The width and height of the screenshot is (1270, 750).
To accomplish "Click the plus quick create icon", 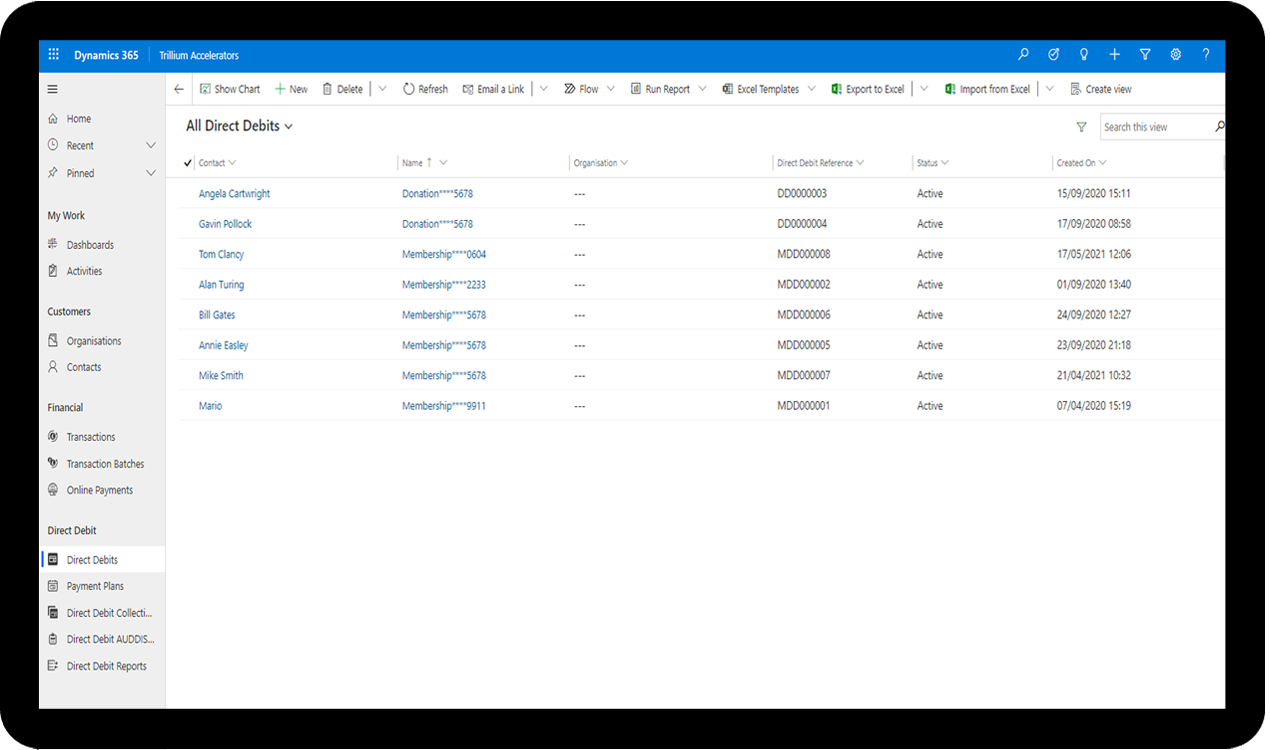I will (x=1114, y=55).
